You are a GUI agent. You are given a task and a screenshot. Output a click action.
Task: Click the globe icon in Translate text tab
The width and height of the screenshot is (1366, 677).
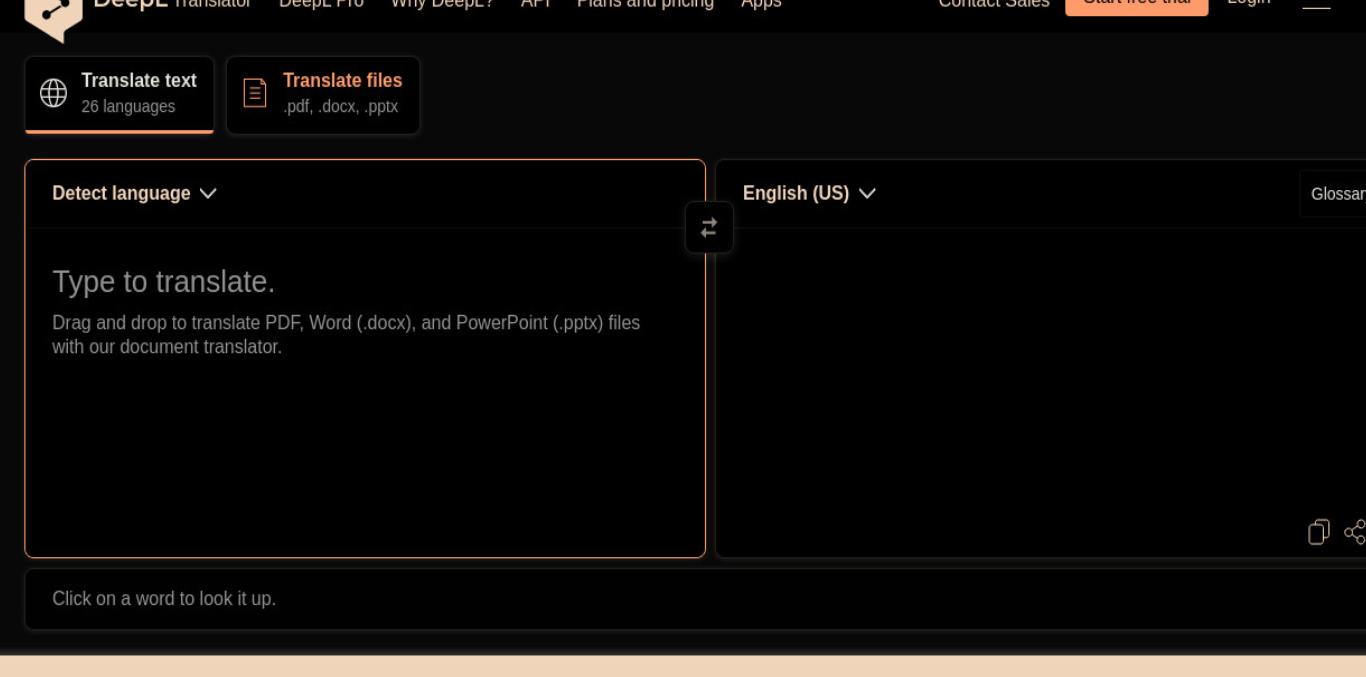click(53, 93)
